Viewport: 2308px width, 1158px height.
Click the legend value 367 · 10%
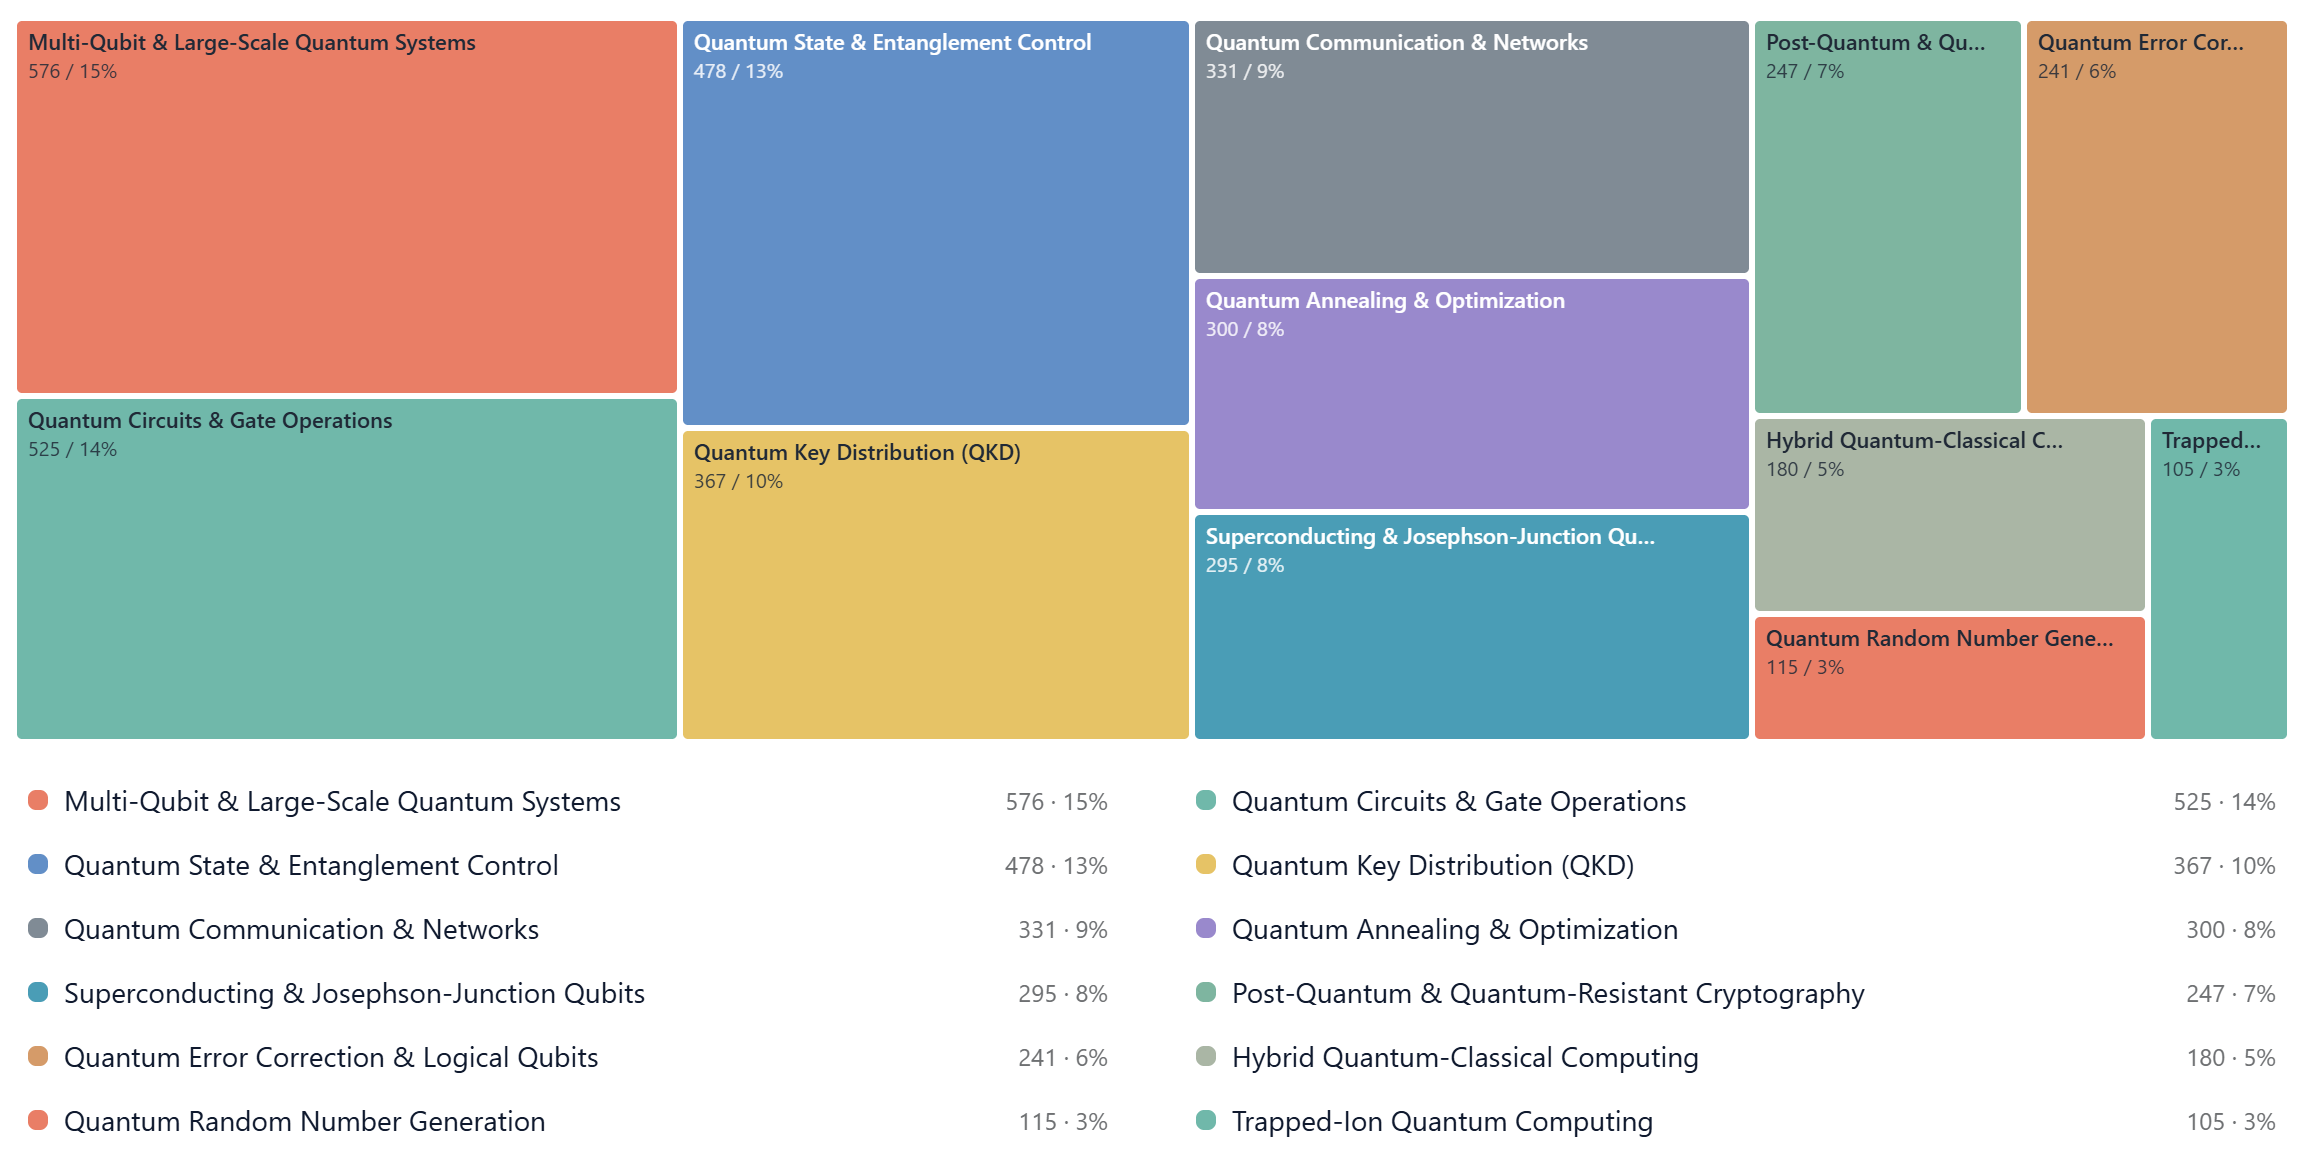tap(2224, 866)
